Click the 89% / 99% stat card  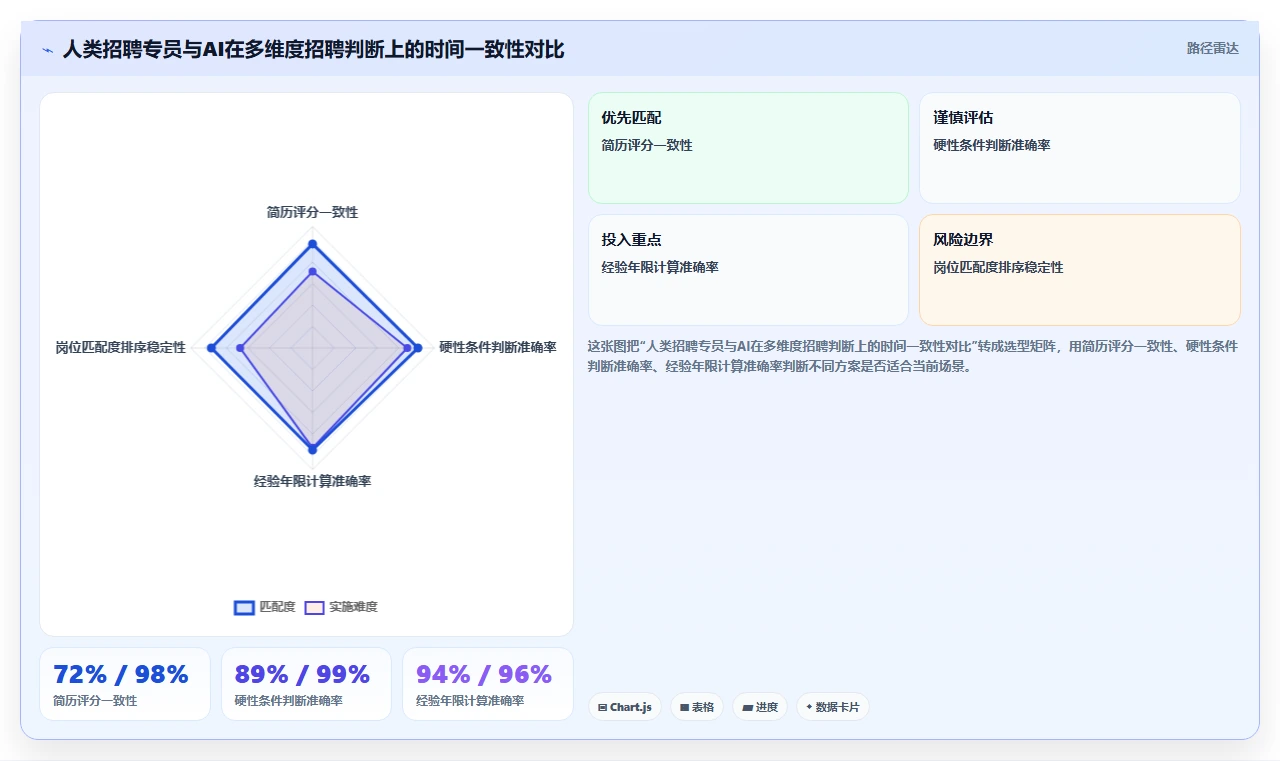click(306, 684)
